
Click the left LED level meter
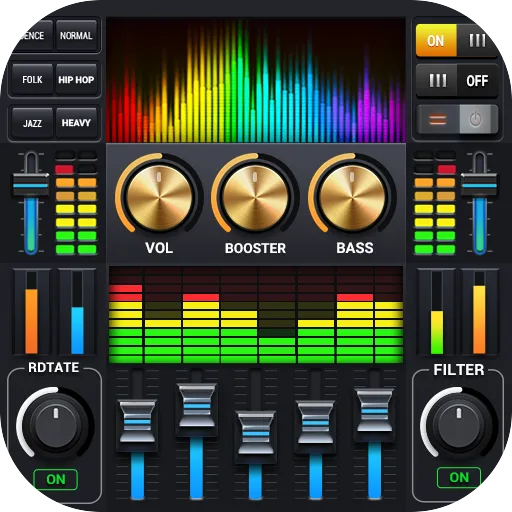76,203
